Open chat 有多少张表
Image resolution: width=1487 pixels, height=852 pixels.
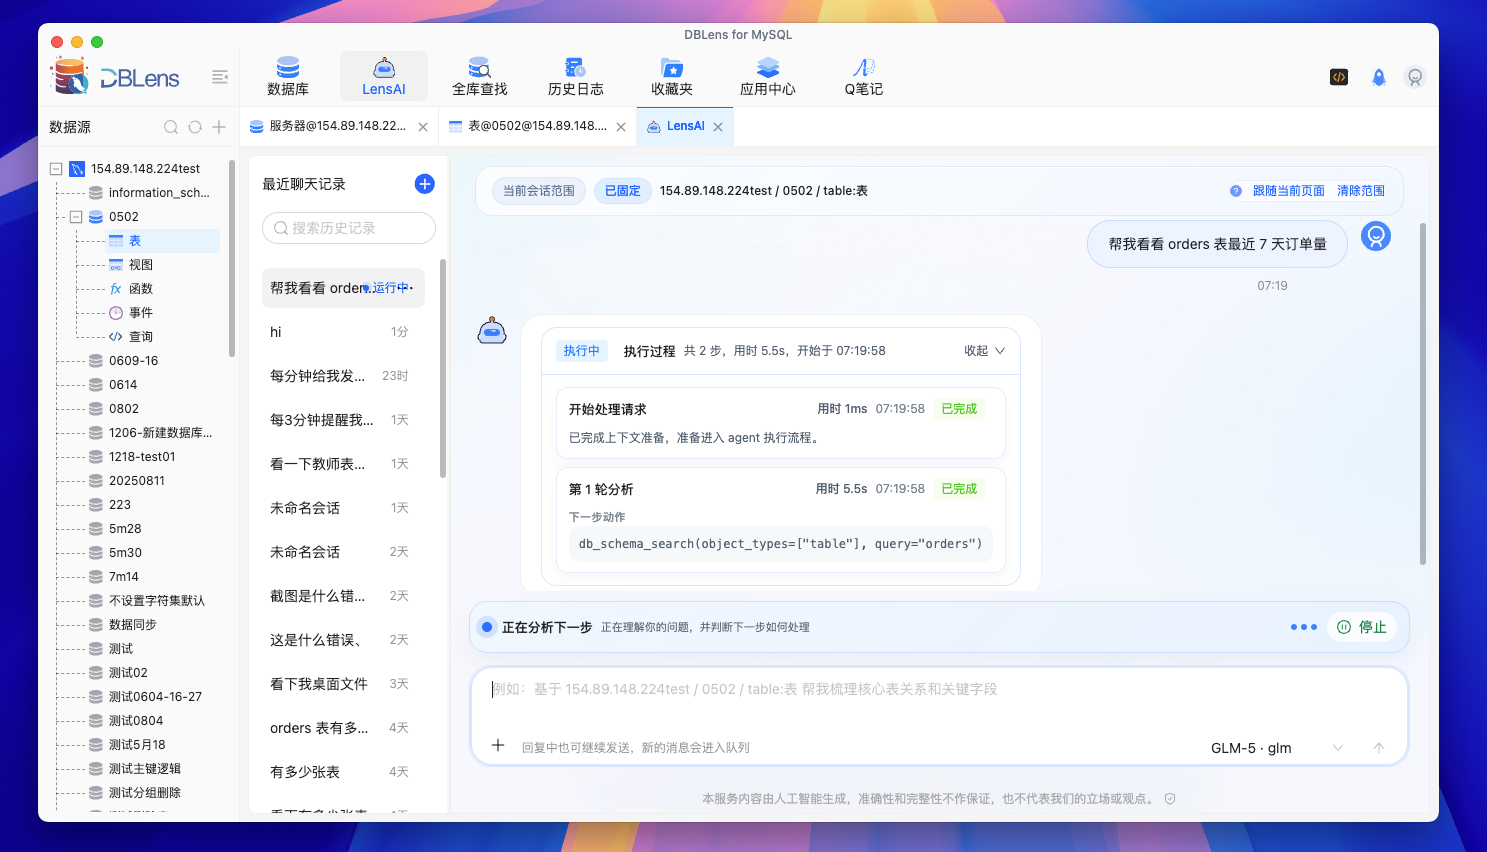click(343, 772)
